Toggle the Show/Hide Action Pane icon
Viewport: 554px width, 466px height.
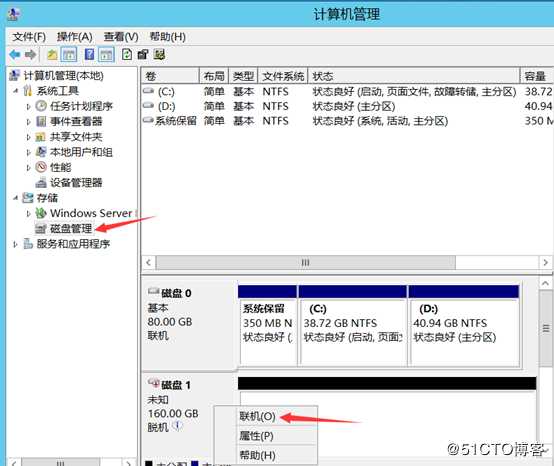coord(106,55)
